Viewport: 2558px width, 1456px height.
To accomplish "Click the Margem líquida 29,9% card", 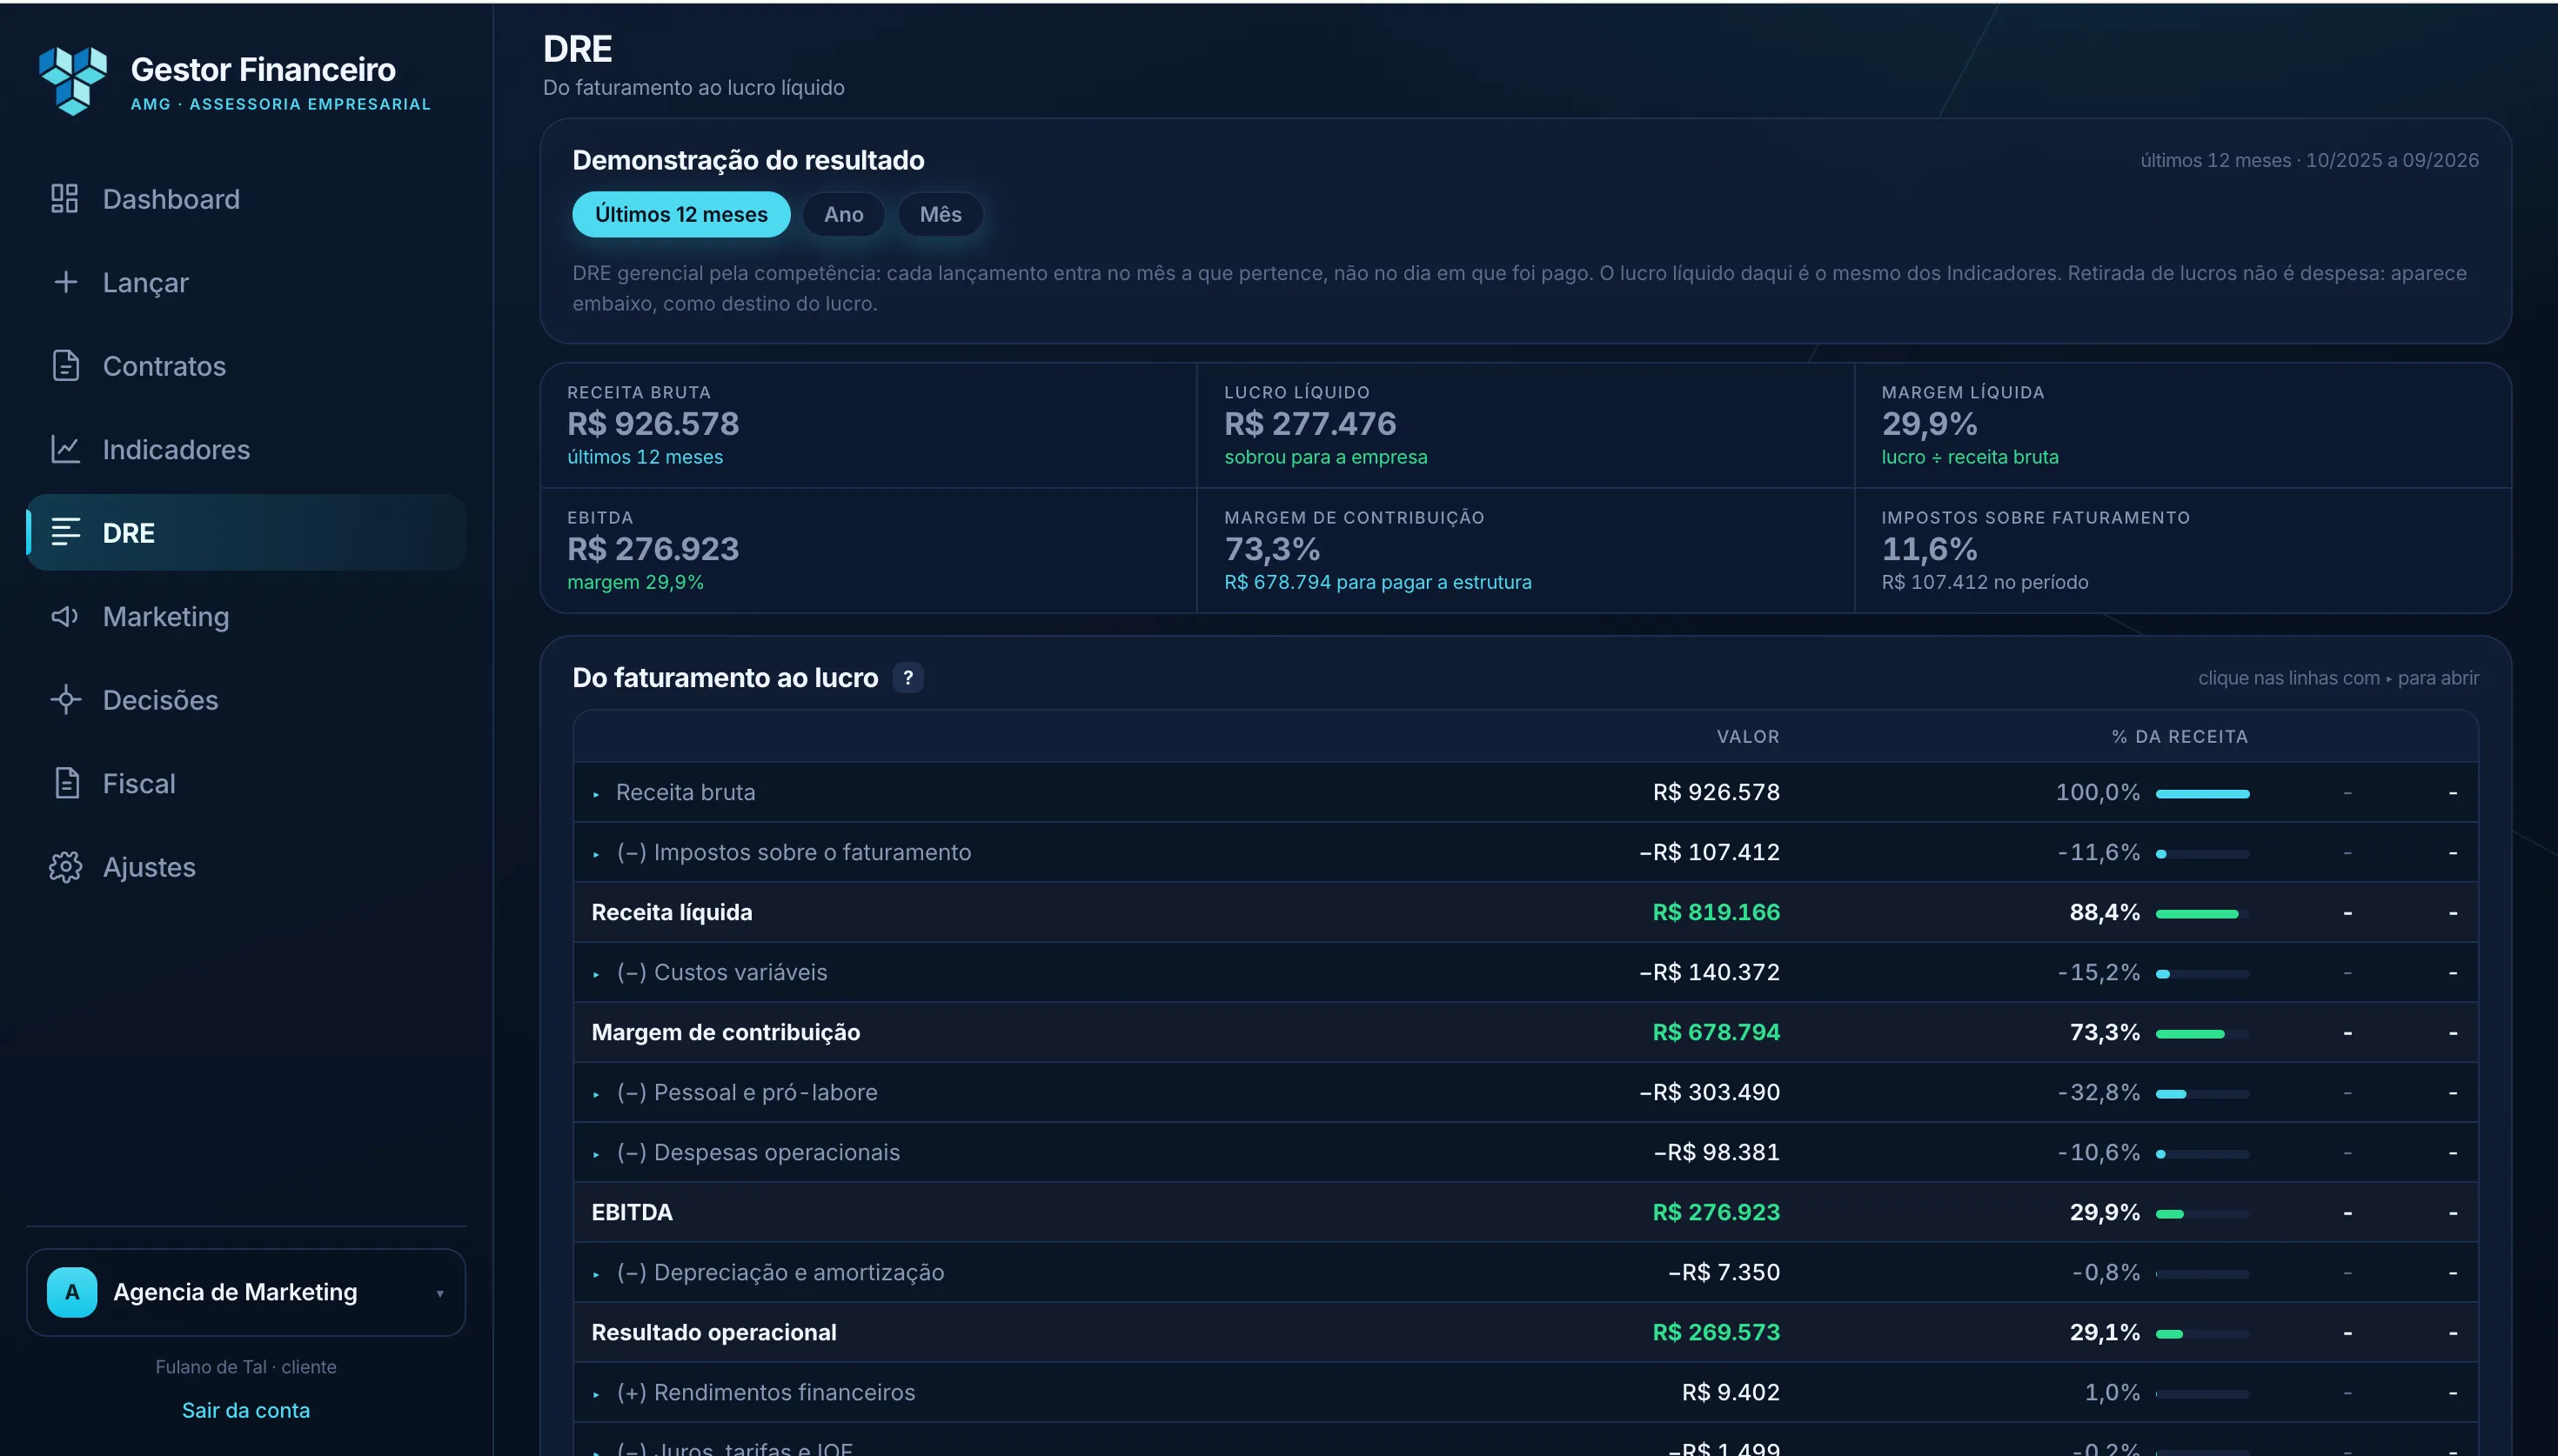I will (2183, 425).
